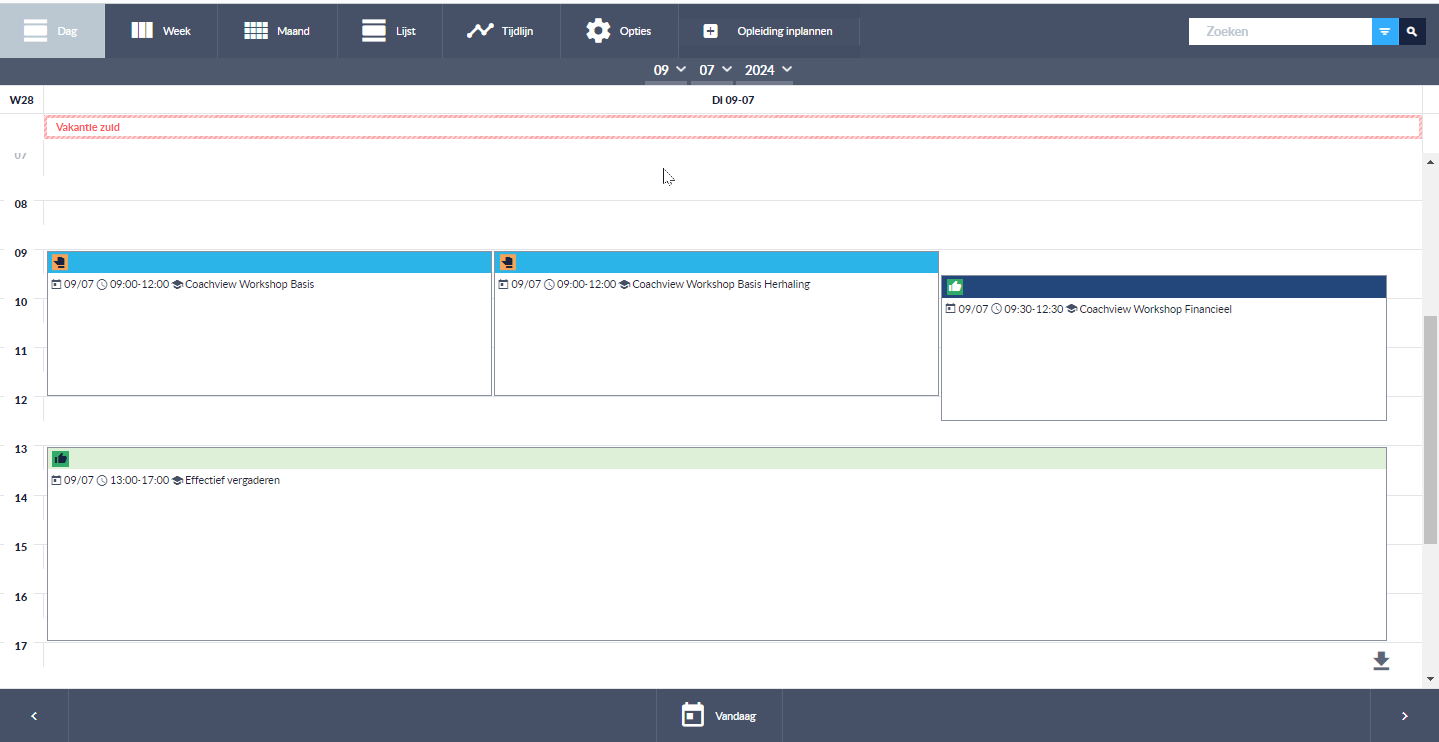Click scrollbar up arrow
Screen dimensions: 1439x742
click(1430, 161)
